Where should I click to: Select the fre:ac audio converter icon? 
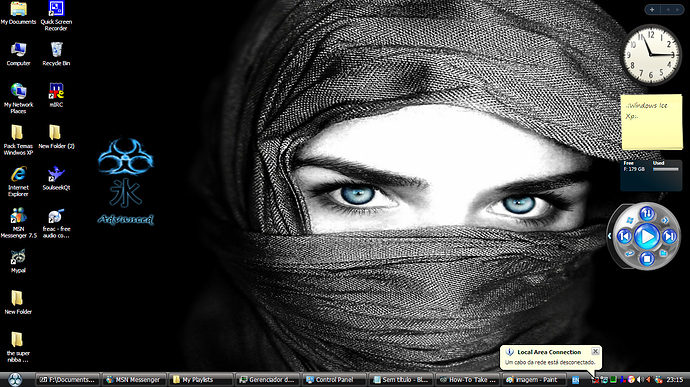56,223
